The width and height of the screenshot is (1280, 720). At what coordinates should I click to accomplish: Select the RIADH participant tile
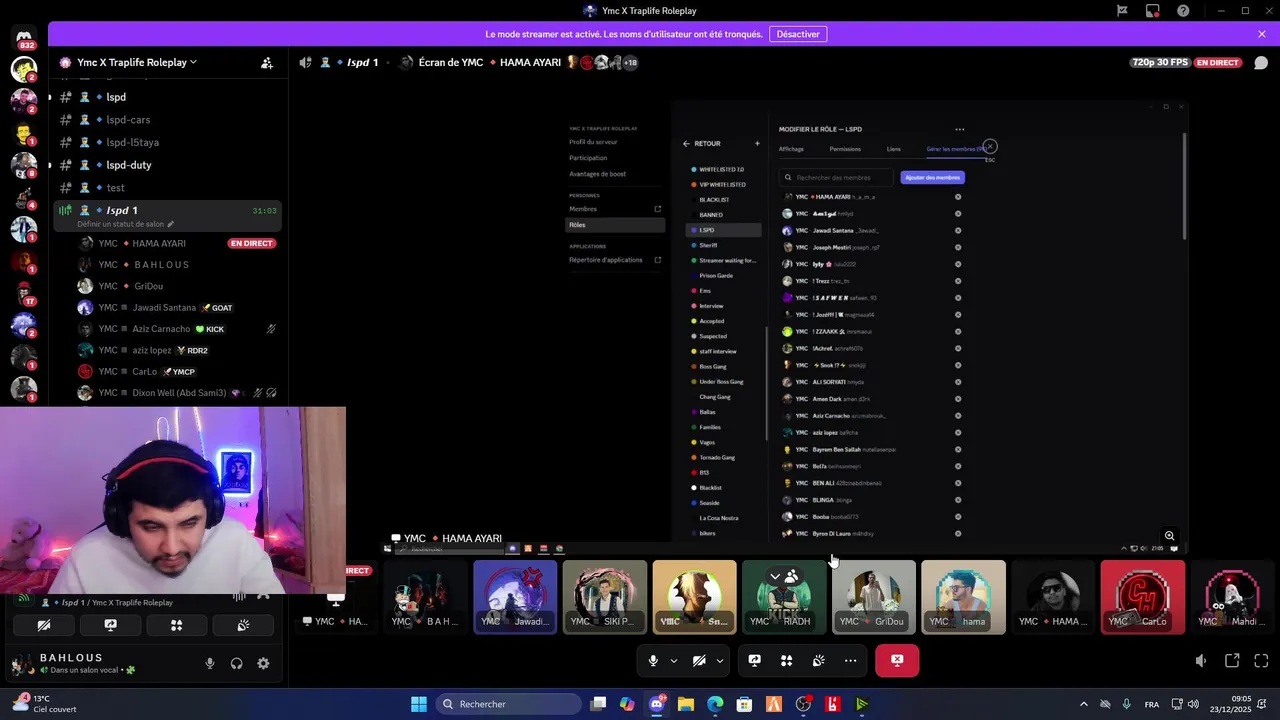pos(784,597)
